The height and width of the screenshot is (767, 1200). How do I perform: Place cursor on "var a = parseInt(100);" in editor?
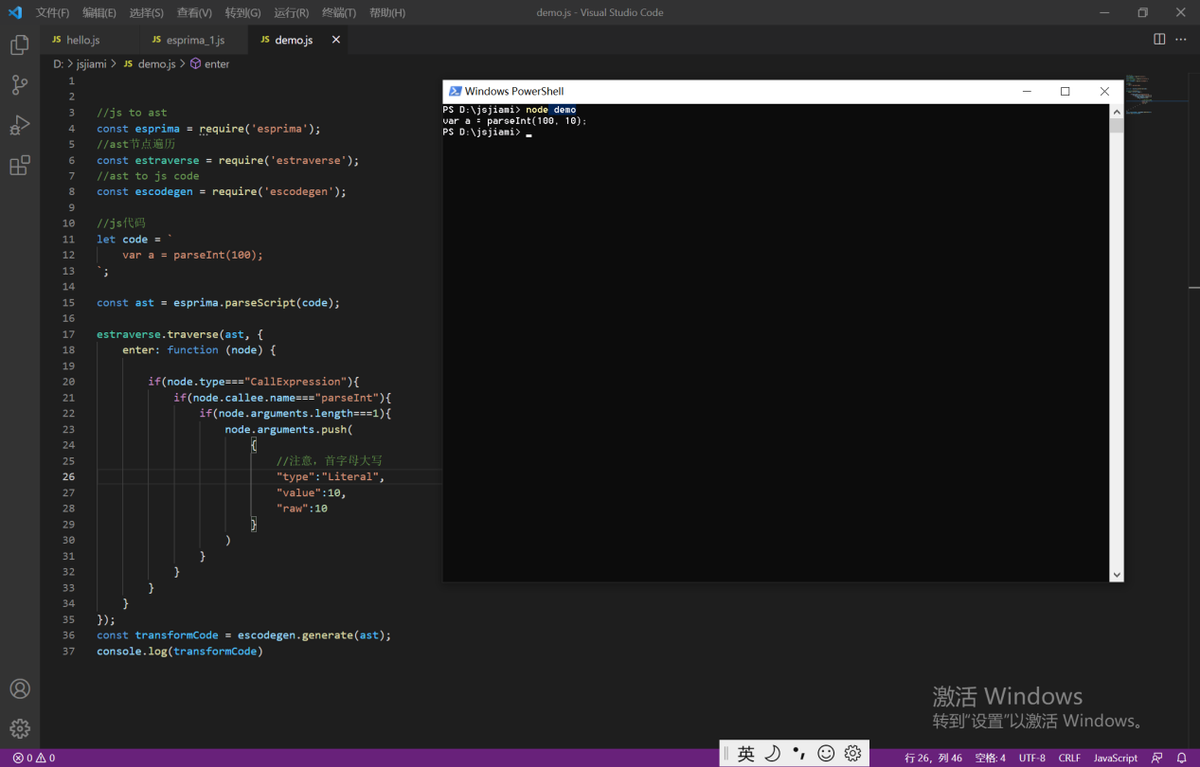(x=193, y=255)
